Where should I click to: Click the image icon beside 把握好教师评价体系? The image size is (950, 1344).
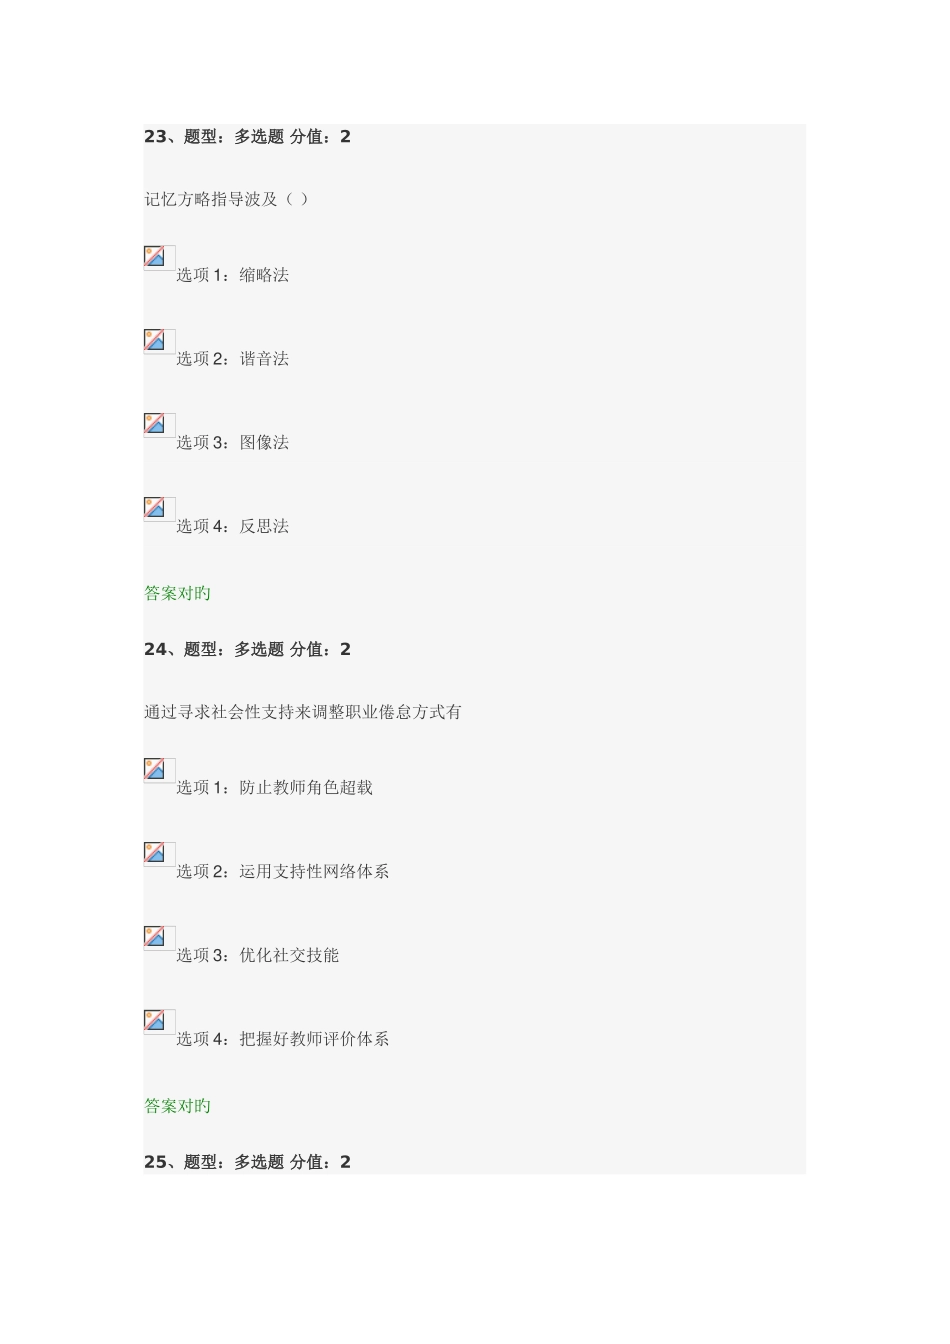(x=156, y=1022)
